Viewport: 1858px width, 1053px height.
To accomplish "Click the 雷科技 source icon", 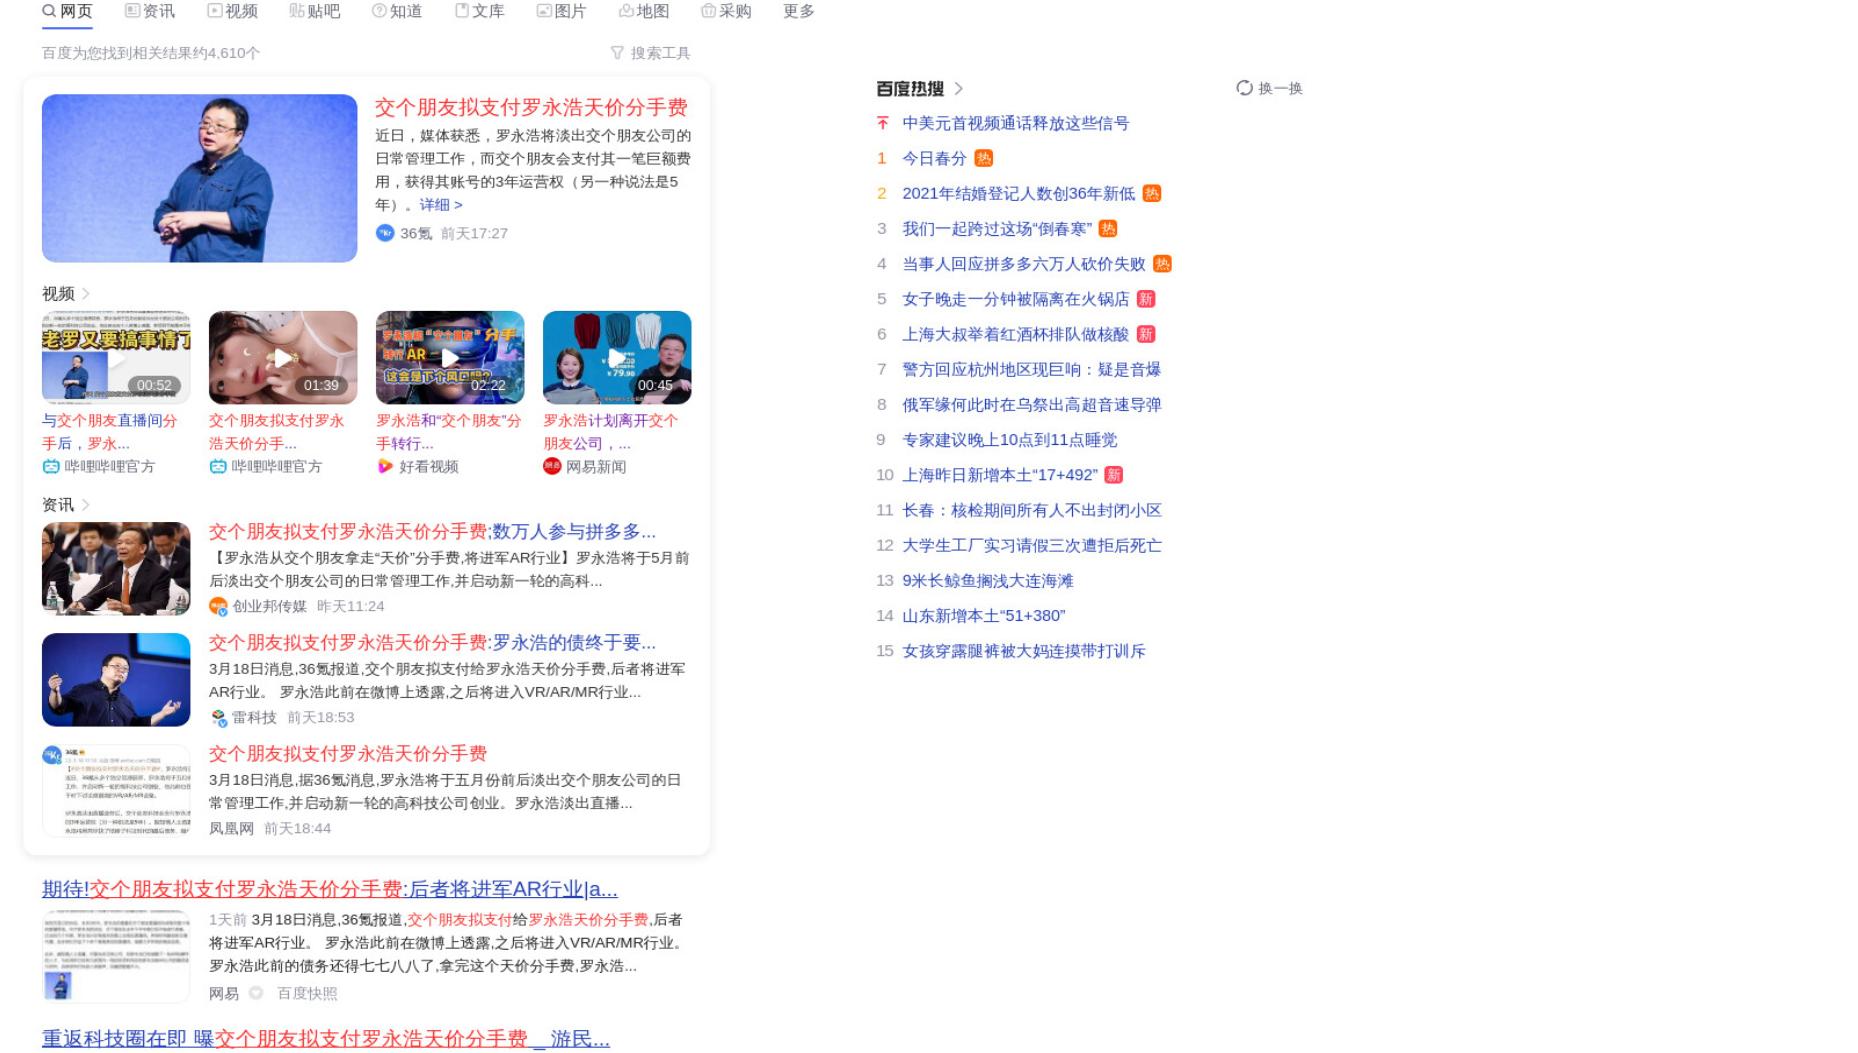I will click(218, 717).
